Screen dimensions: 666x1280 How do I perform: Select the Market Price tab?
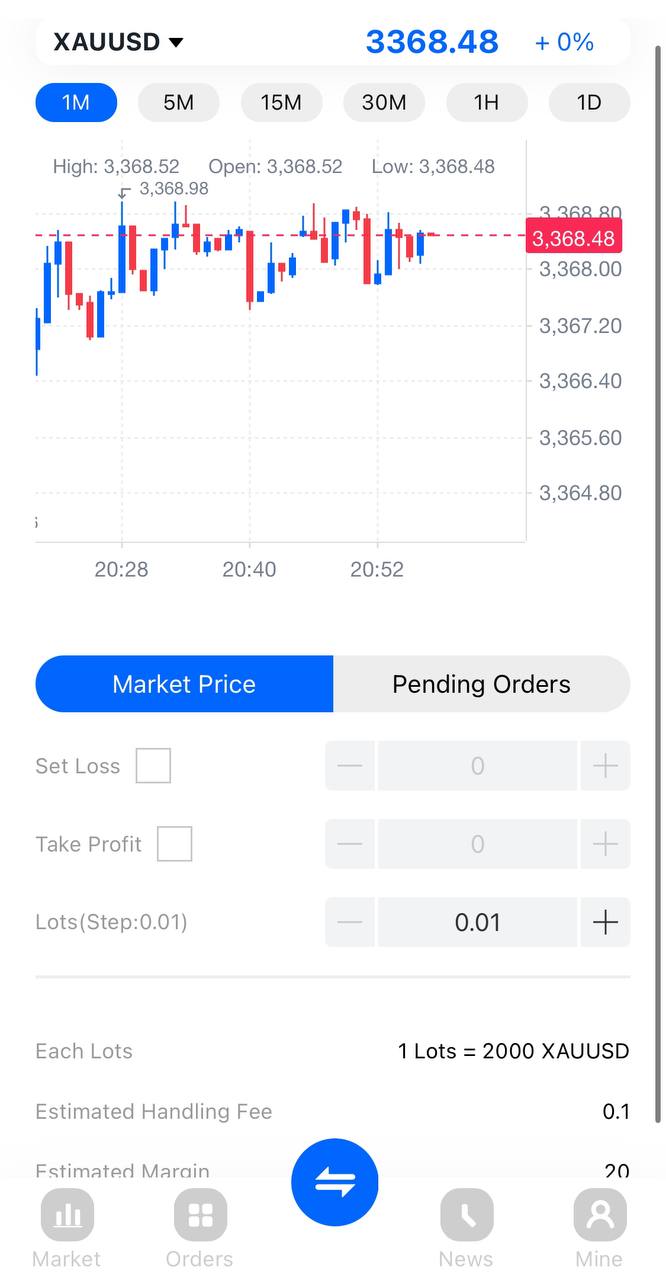pos(184,684)
